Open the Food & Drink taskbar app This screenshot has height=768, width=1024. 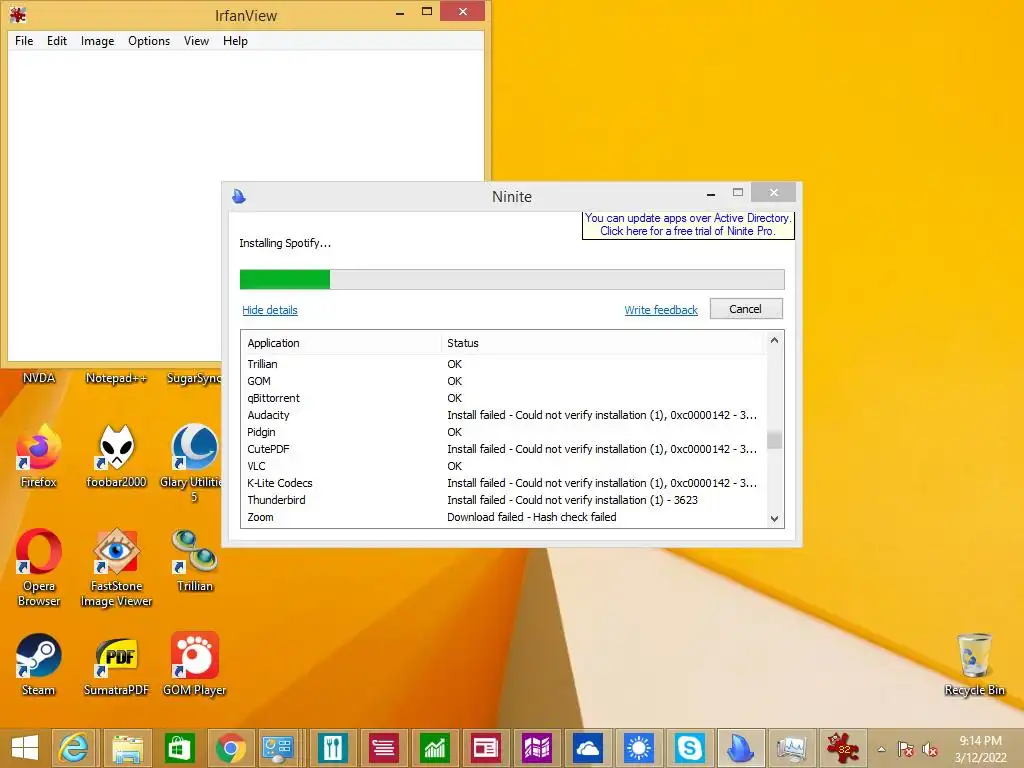(333, 748)
